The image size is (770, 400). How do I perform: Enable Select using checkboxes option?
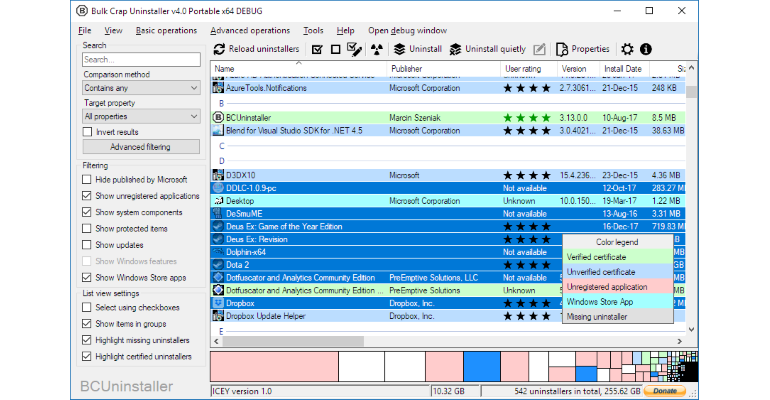click(86, 307)
